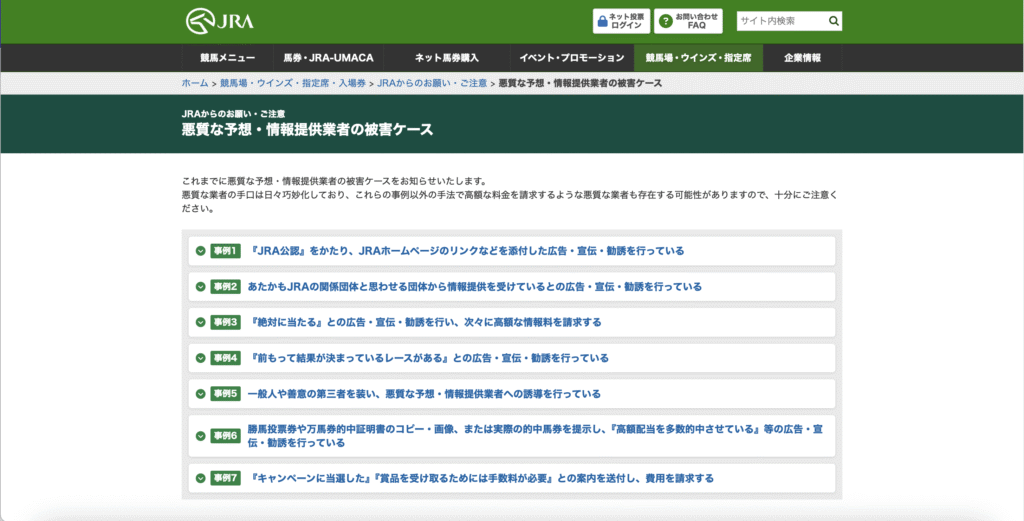Viewport: 1024px width, 521px height.
Task: Click the 事例5 green badge
Action: (x=226, y=394)
